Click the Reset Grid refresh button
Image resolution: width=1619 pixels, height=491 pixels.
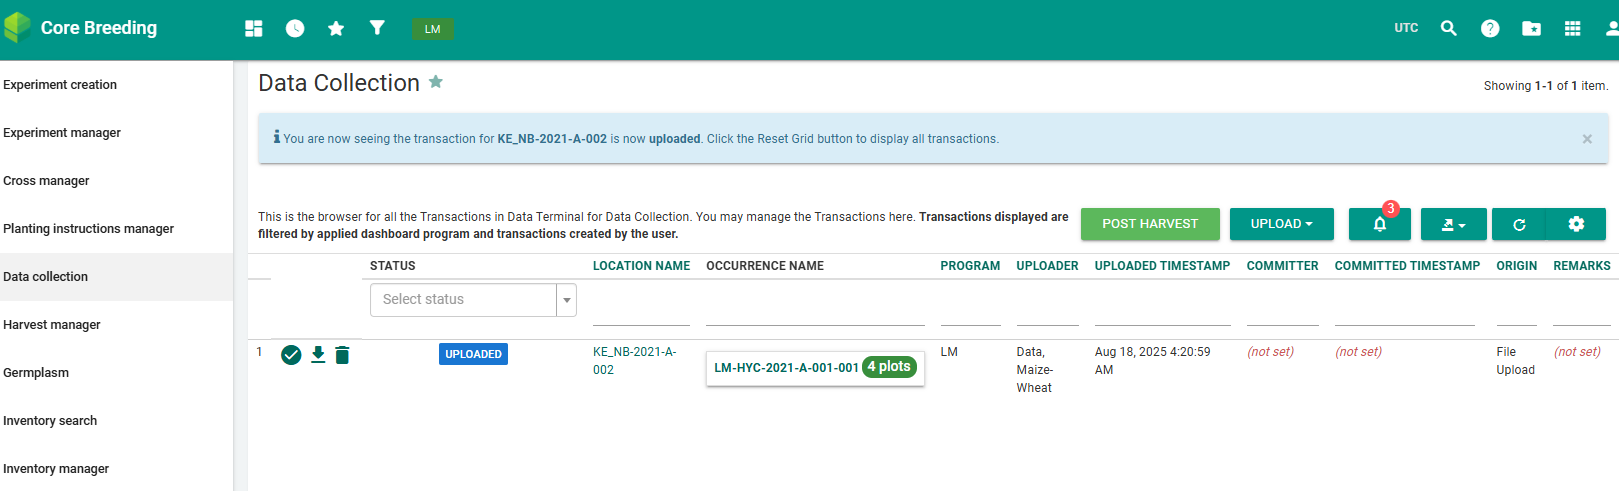coord(1518,224)
